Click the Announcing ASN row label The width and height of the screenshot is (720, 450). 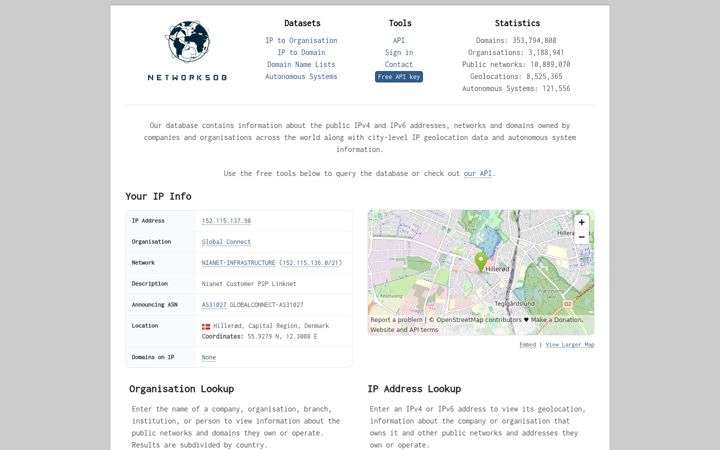pos(154,305)
